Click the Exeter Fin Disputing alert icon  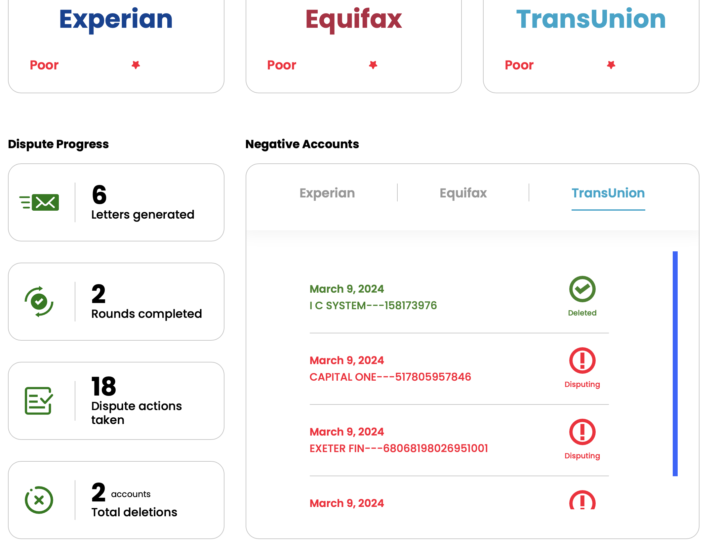[582, 432]
